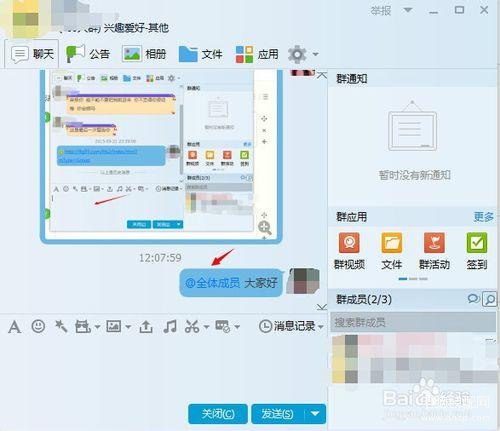Open the 群活动 group activity app
Image resolution: width=500 pixels, height=431 pixels.
tap(434, 251)
